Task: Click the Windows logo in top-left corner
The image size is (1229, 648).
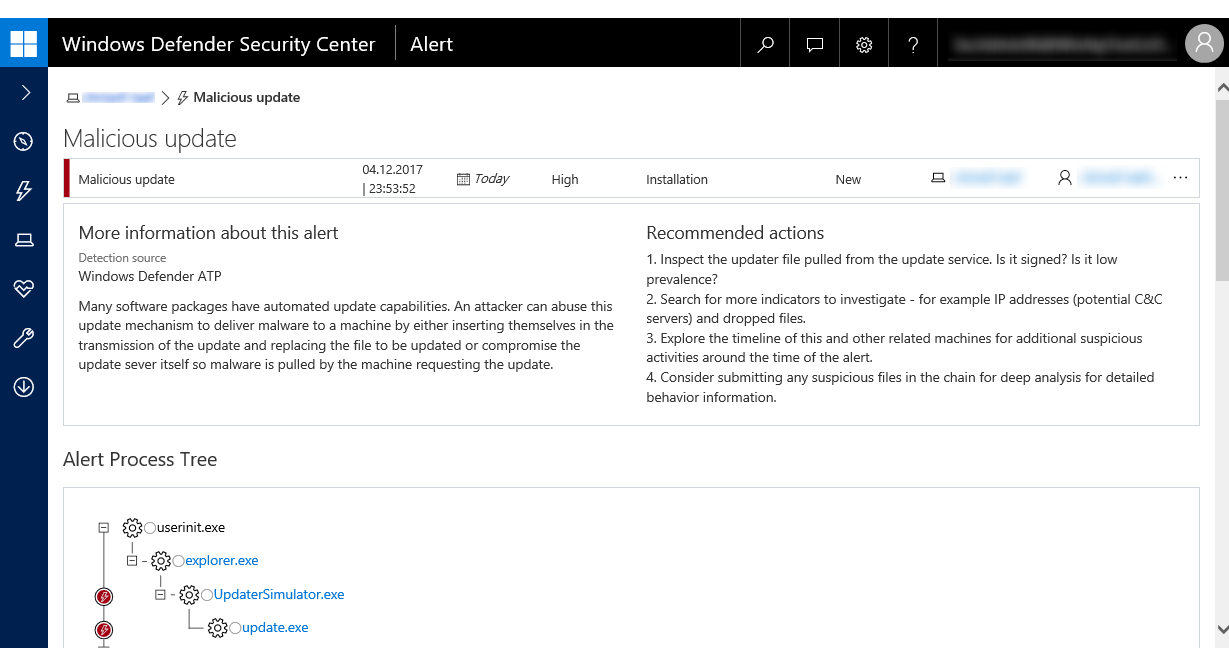Action: [x=23, y=44]
